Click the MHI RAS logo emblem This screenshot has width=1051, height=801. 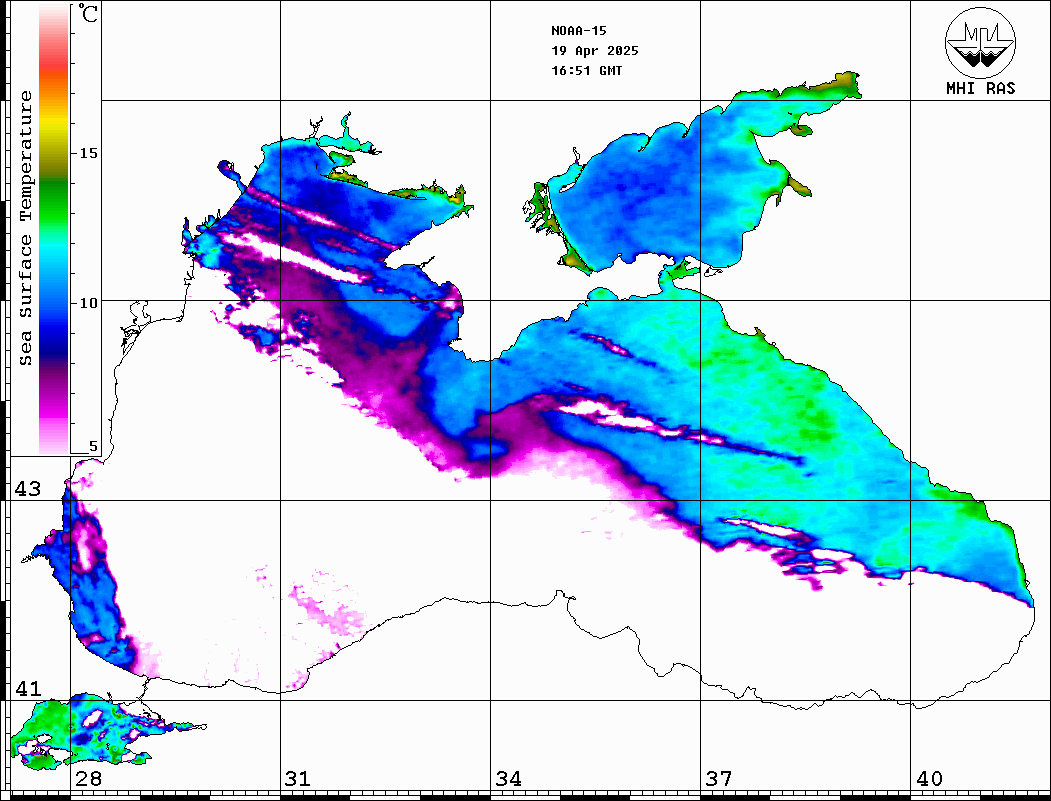tap(980, 42)
